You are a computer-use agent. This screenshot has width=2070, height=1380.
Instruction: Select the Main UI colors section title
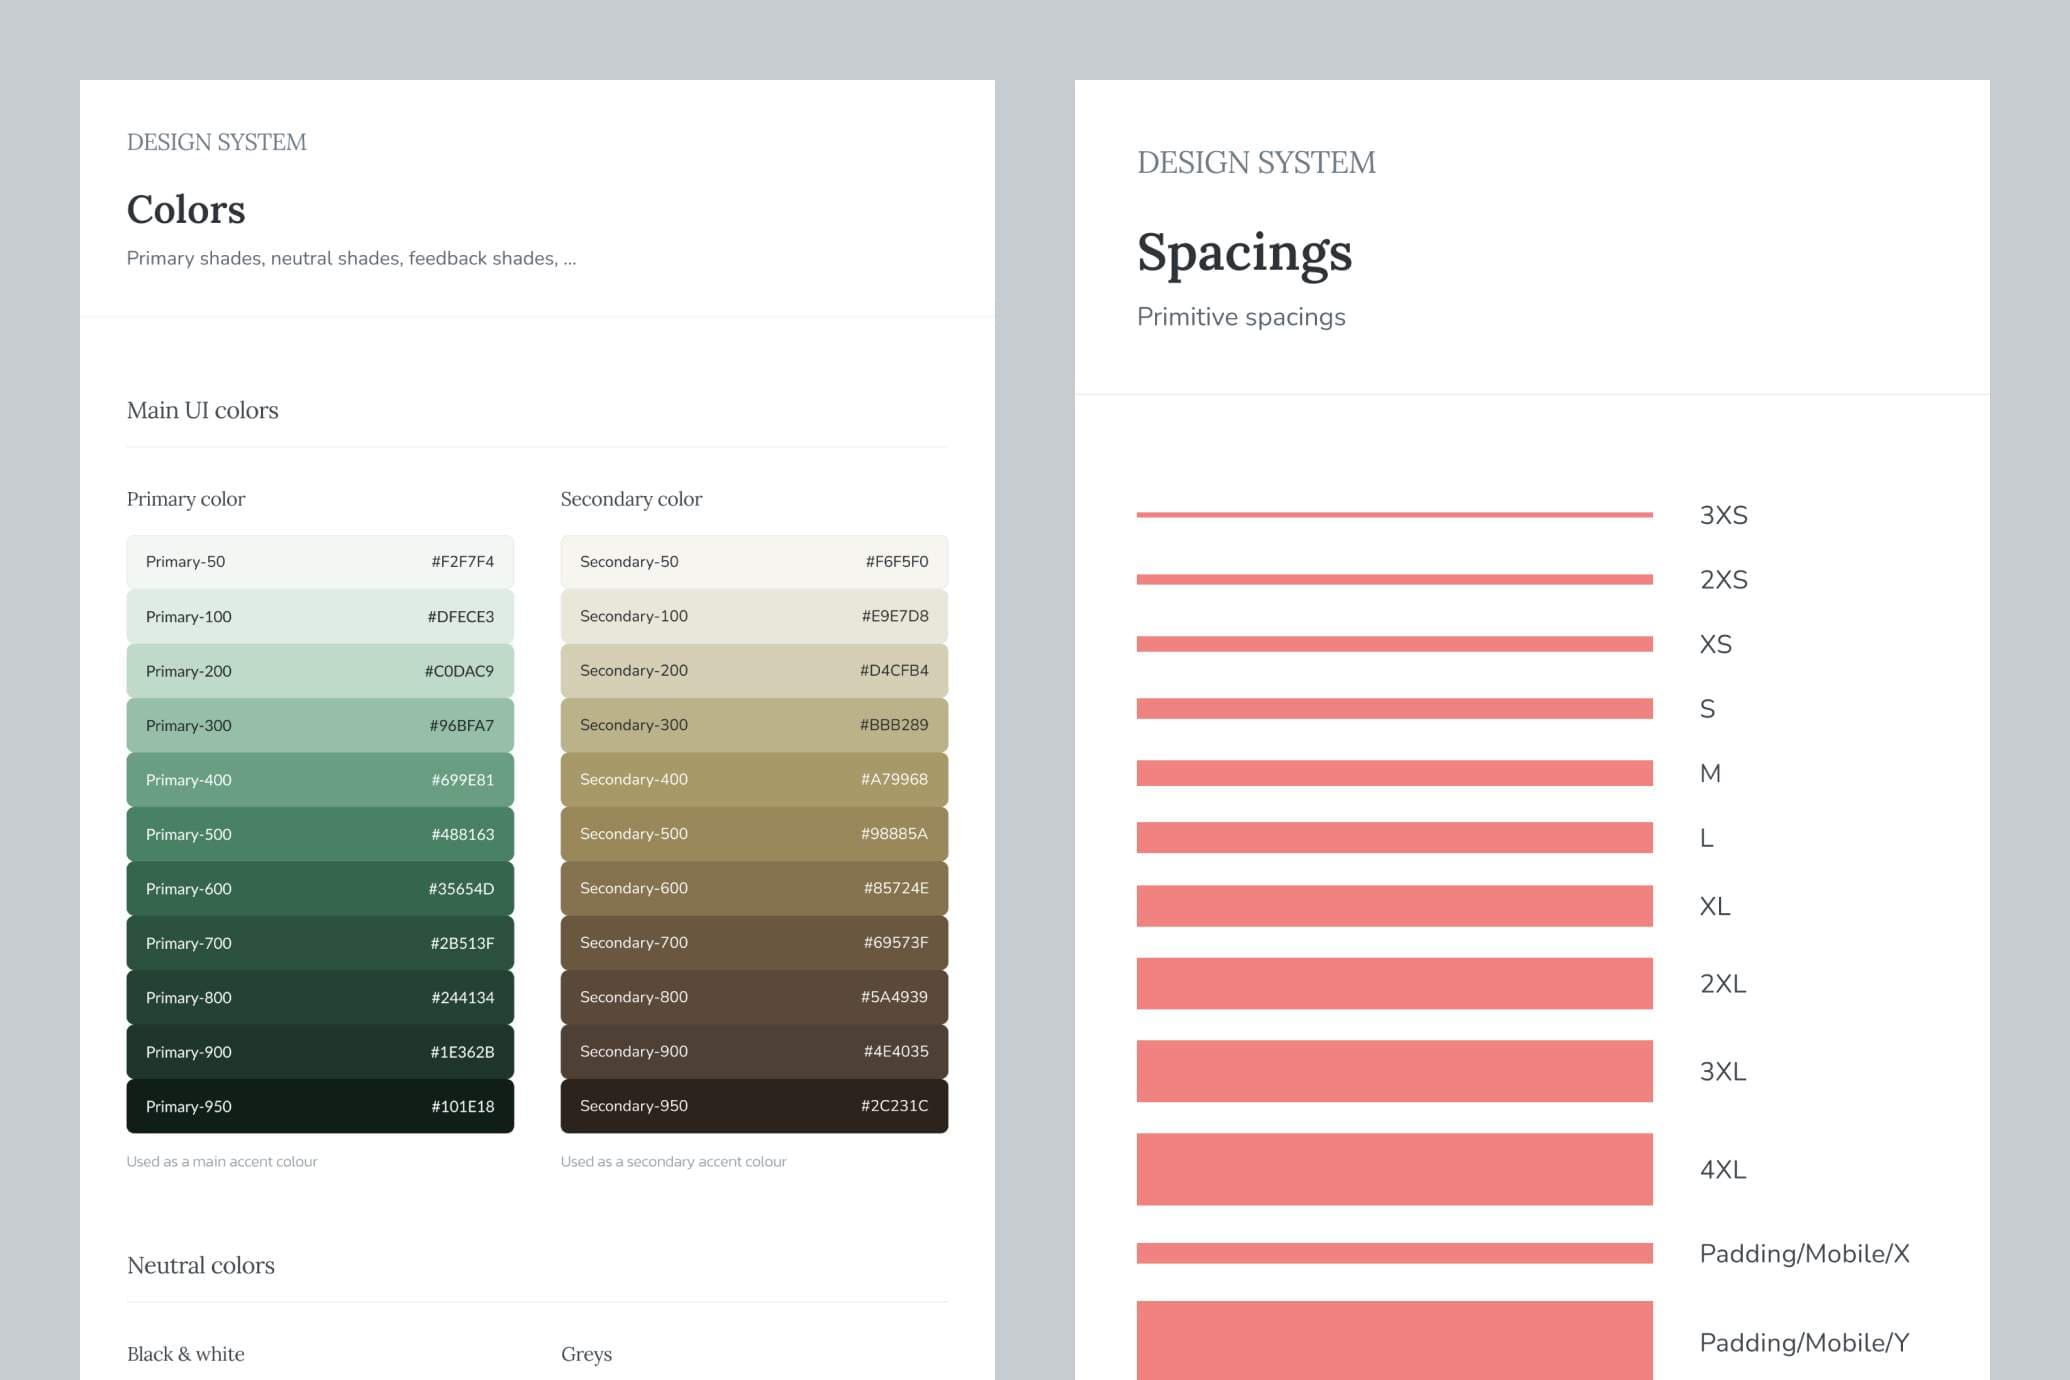click(202, 410)
